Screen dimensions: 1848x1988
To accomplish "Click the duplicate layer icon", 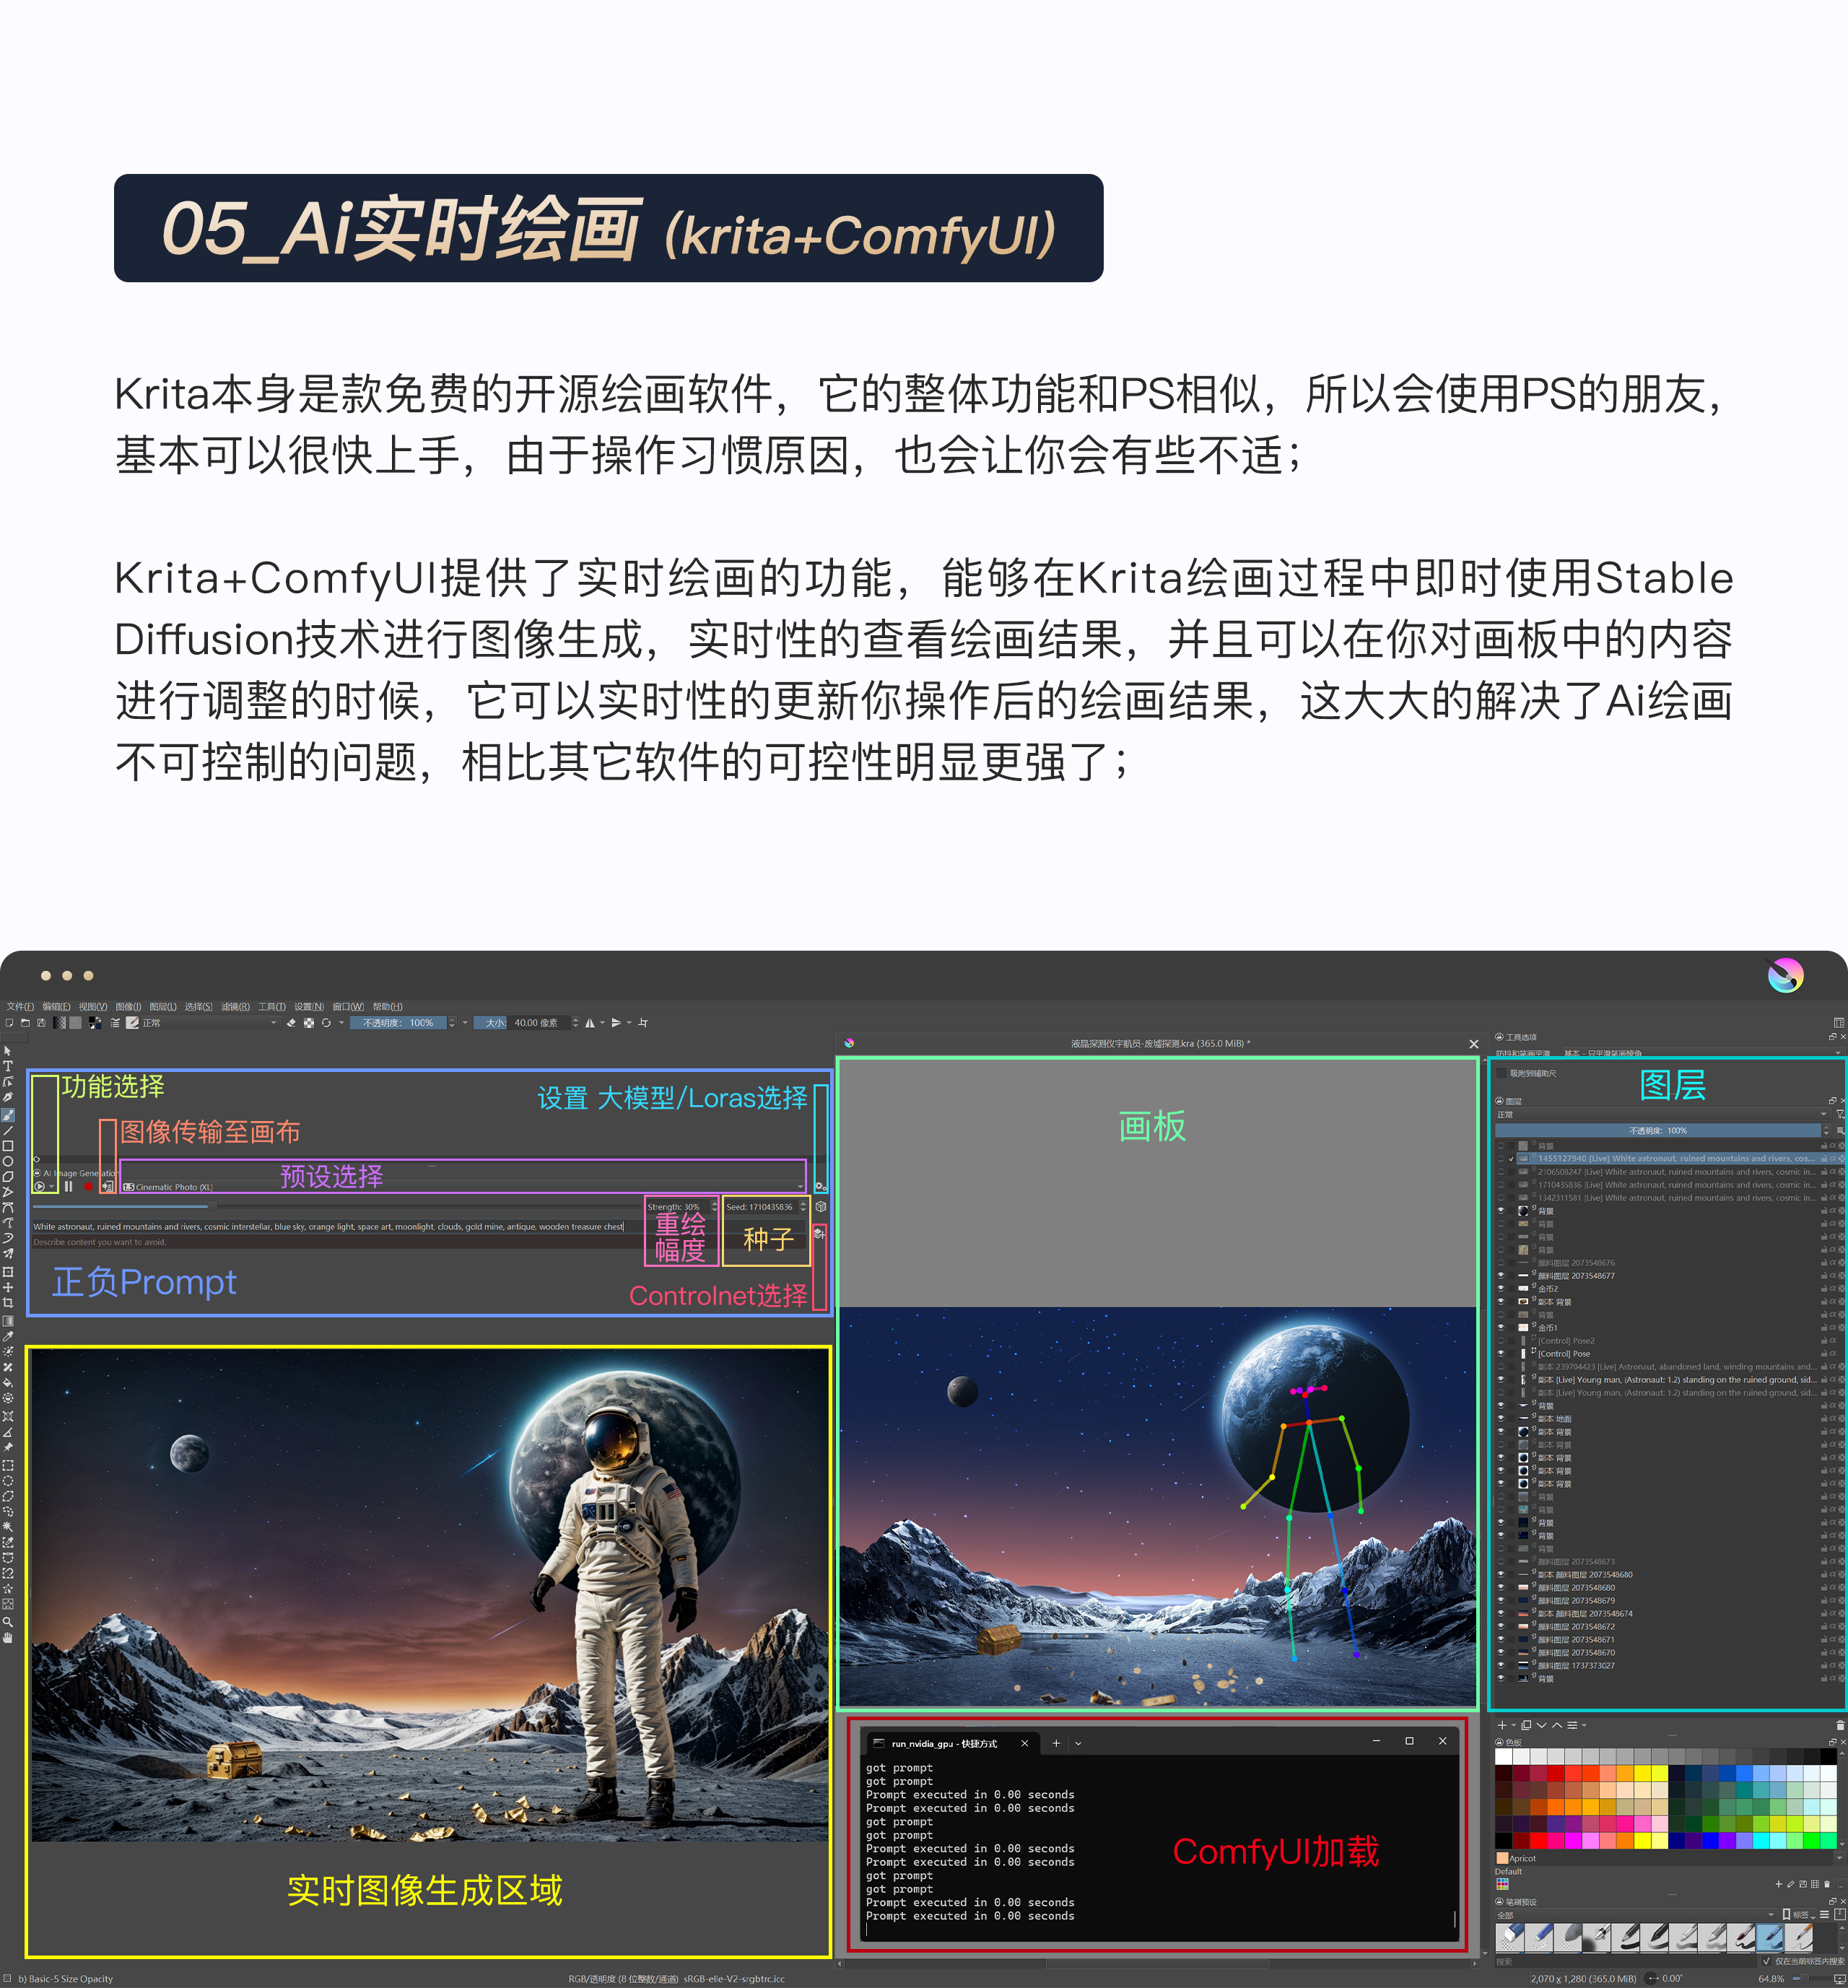I will 1526,1725.
